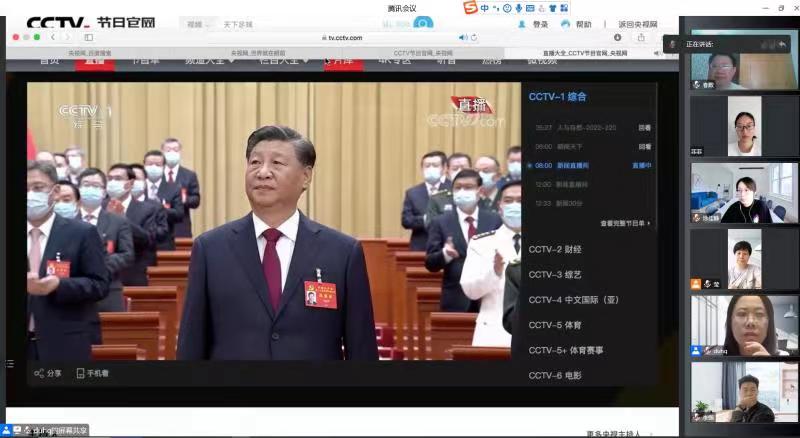This screenshot has height=438, width=800.
Task: Toggle Sogou 中 Chinese/English input mode
Action: tap(484, 8)
